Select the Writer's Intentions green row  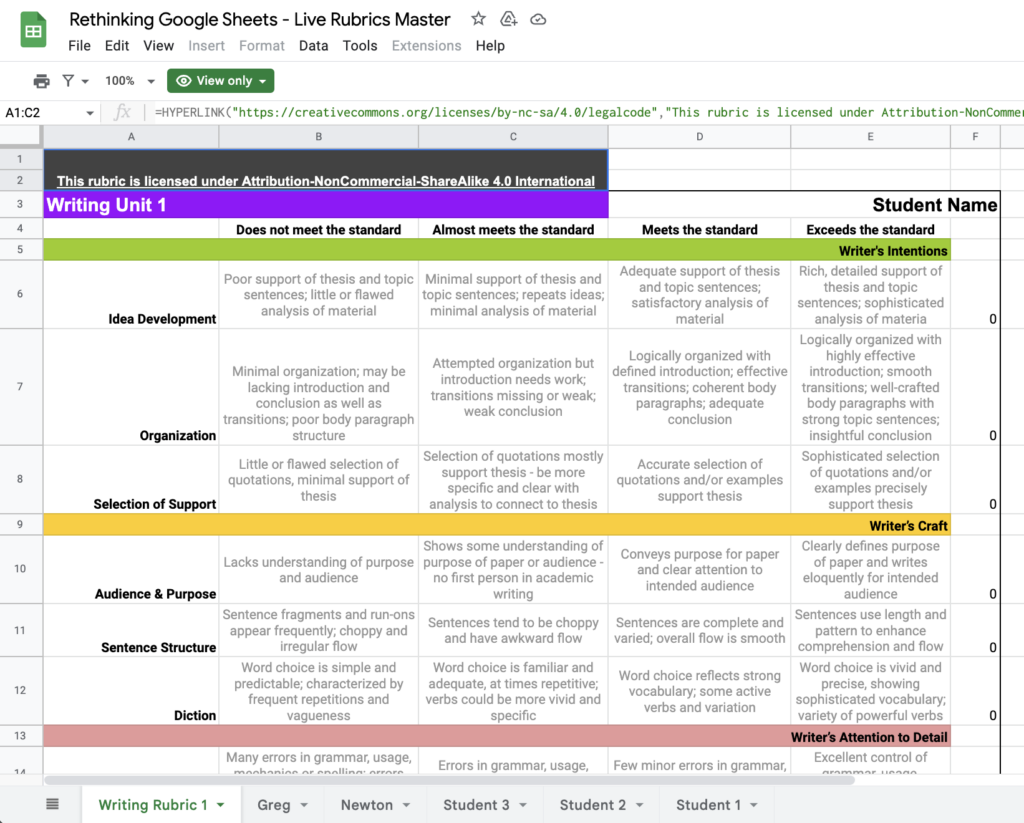tap(497, 250)
